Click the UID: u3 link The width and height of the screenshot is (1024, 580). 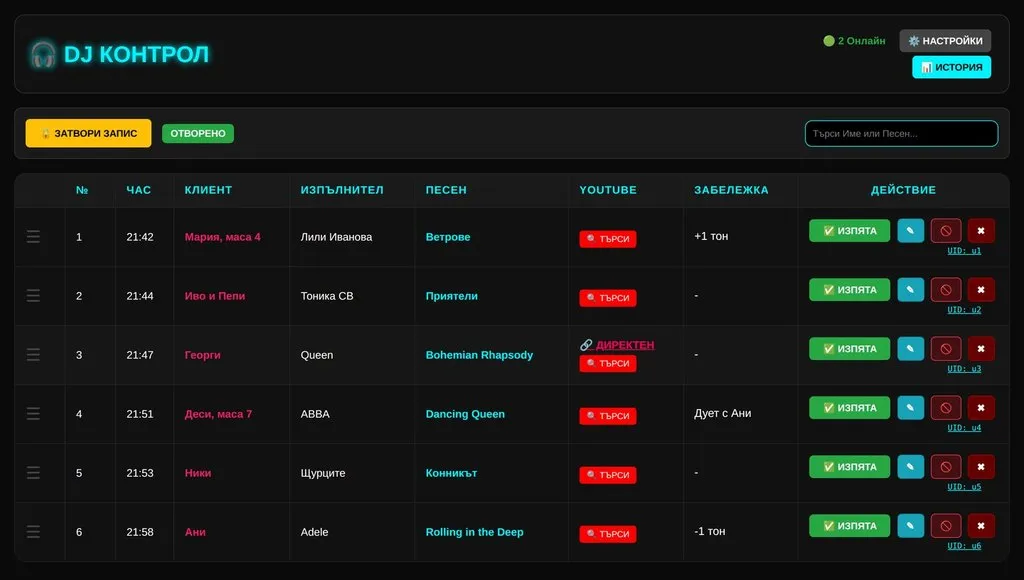pos(964,369)
